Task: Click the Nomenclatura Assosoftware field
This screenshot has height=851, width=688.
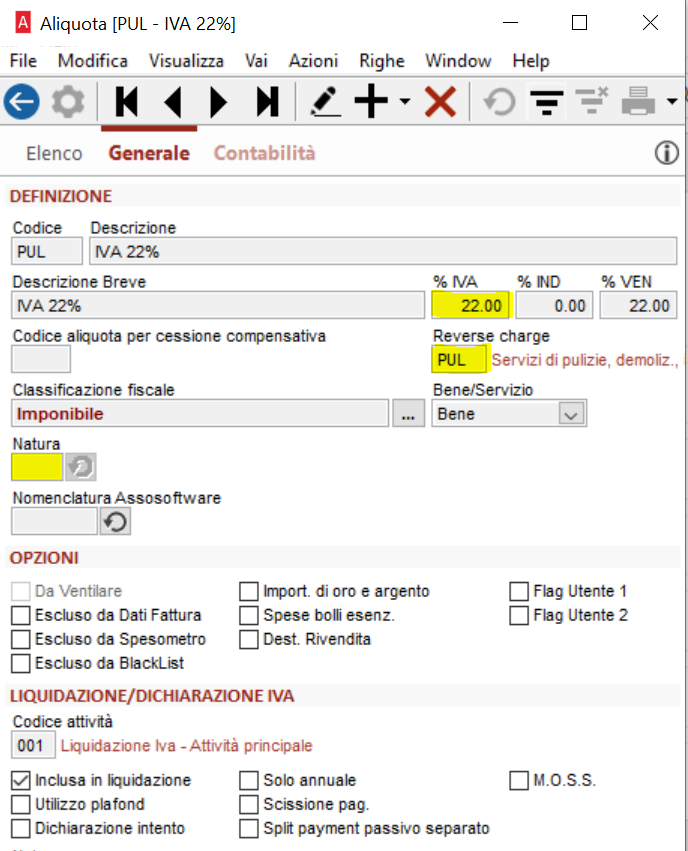Action: [x=54, y=522]
